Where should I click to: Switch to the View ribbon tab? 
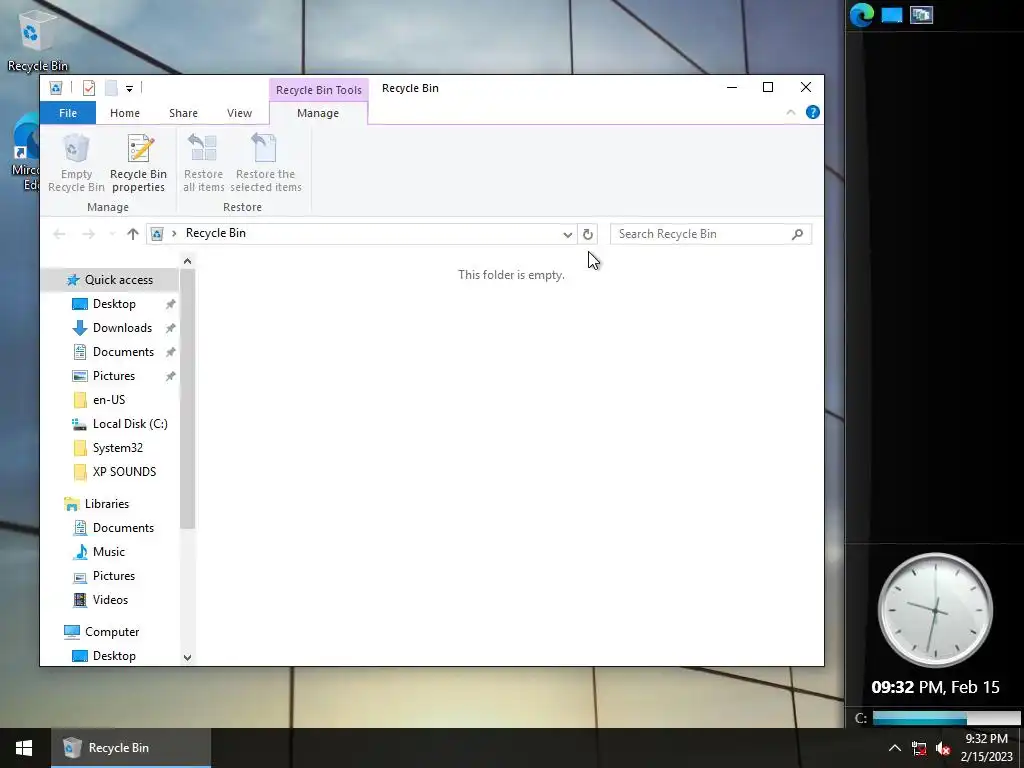pyautogui.click(x=239, y=113)
